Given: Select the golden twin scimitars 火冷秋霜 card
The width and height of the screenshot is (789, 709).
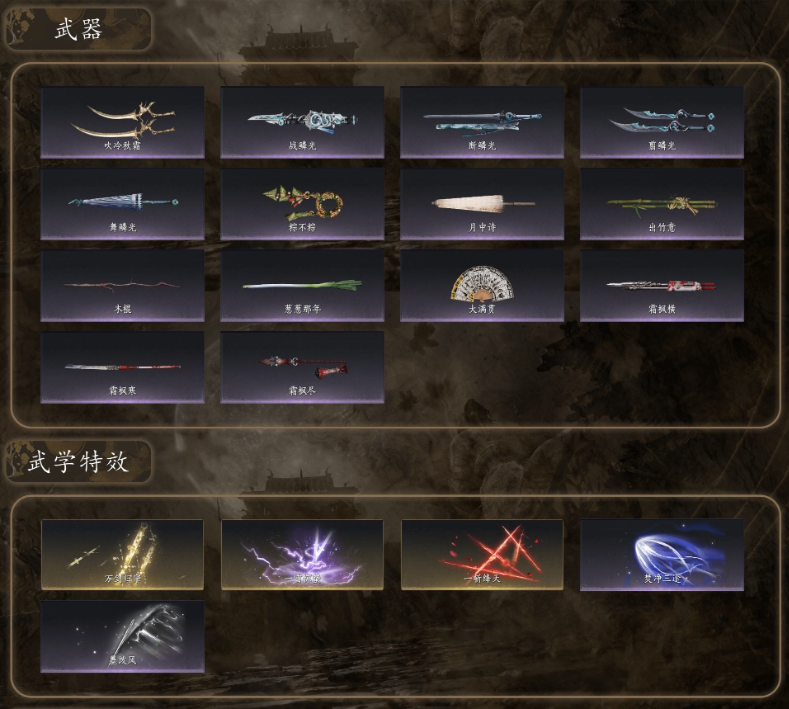Looking at the screenshot, I should coord(122,122).
